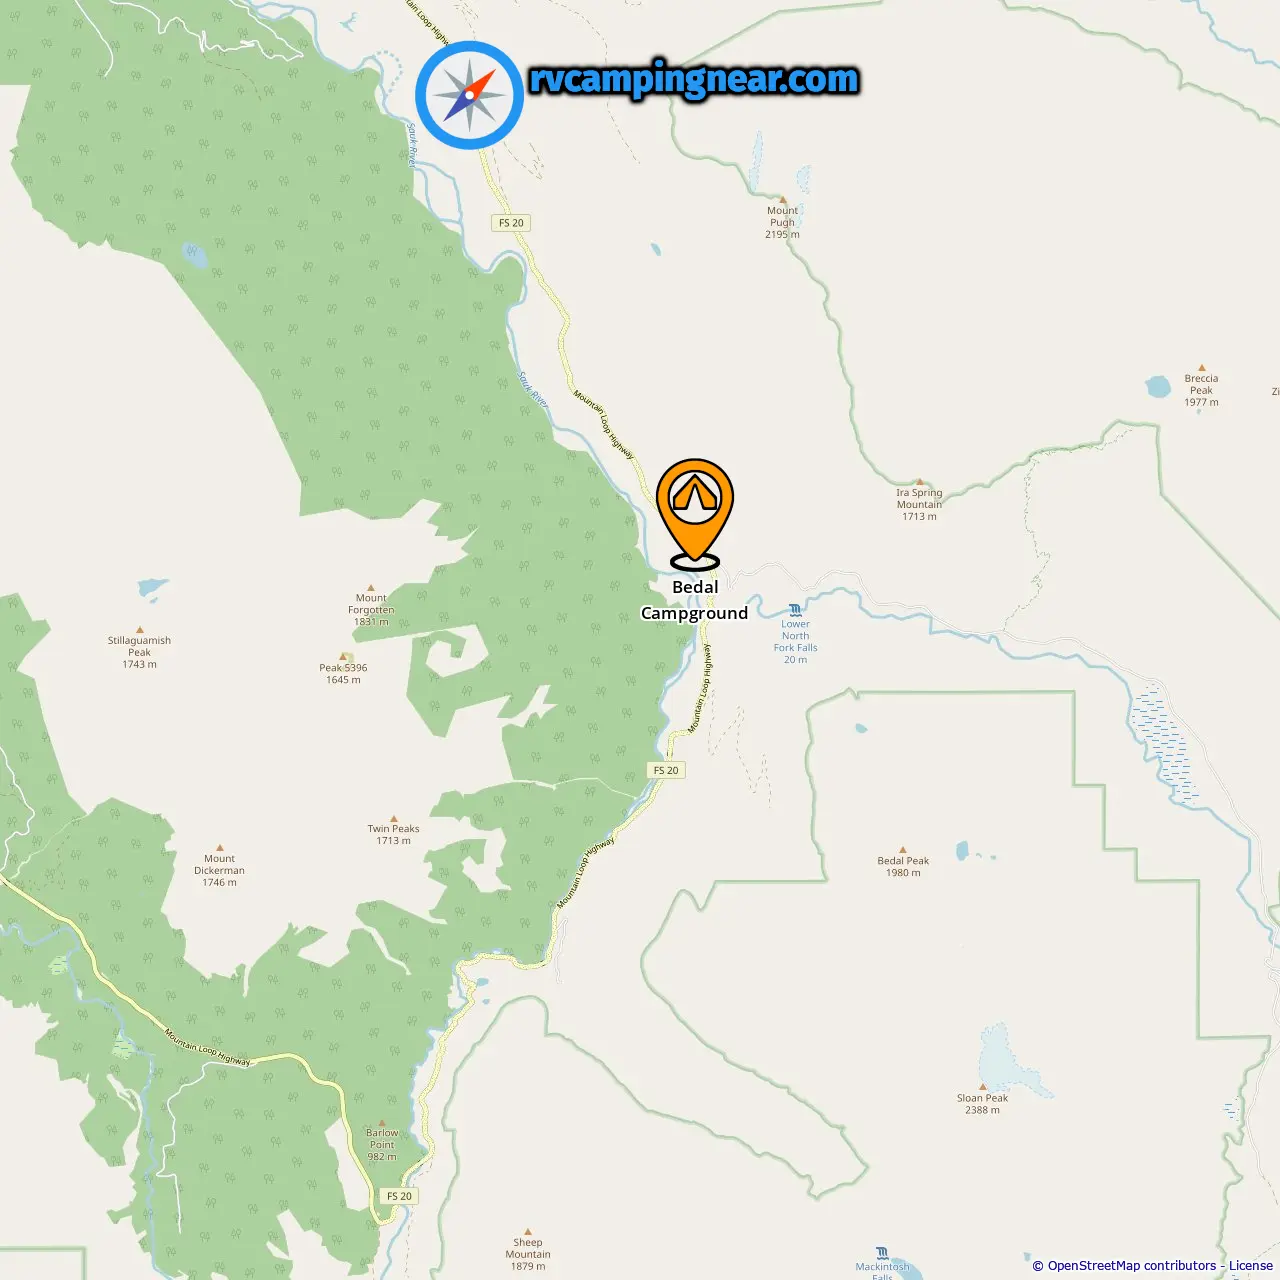Open the rvcampingnear.com site title

click(x=694, y=80)
